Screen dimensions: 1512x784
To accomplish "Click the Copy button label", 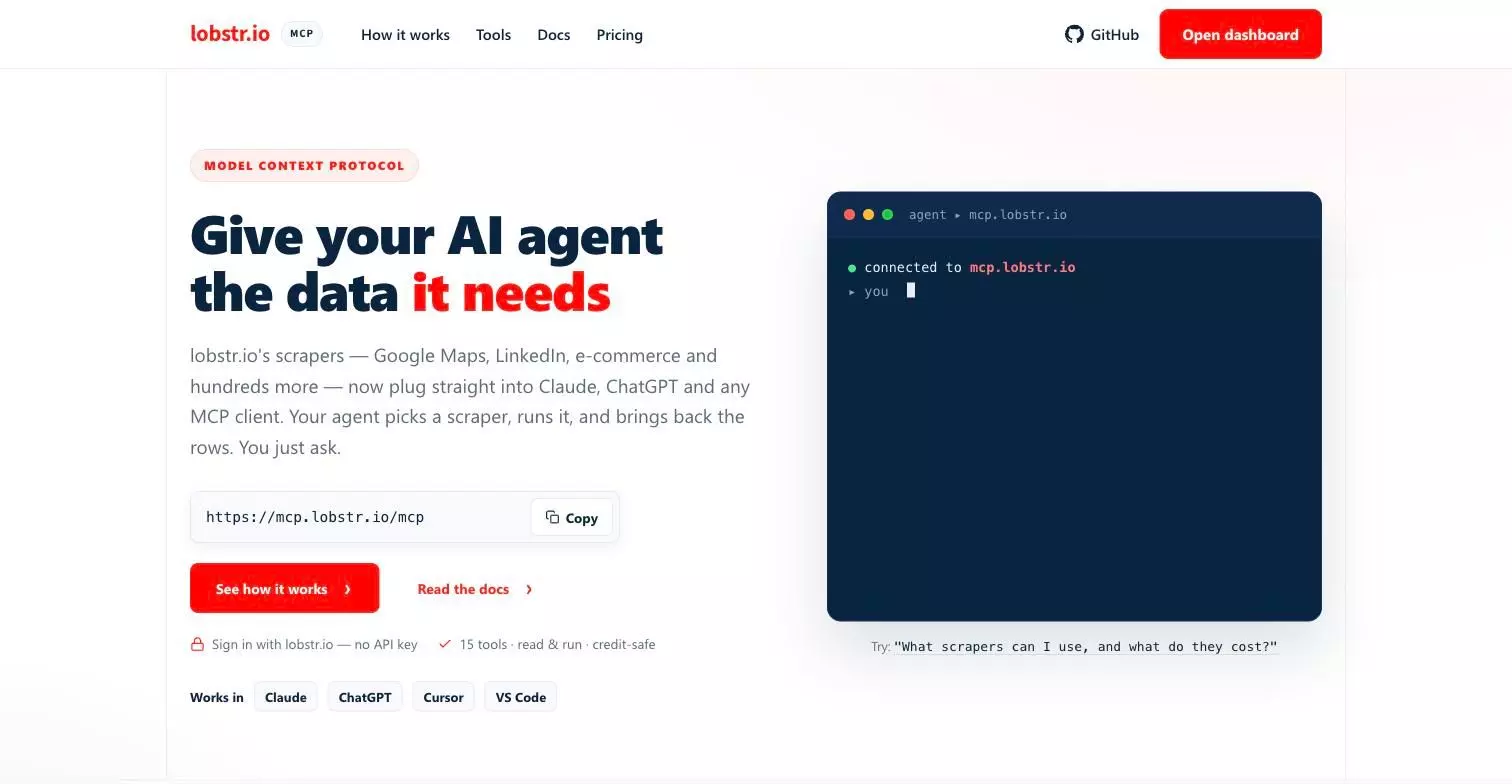I will (581, 518).
